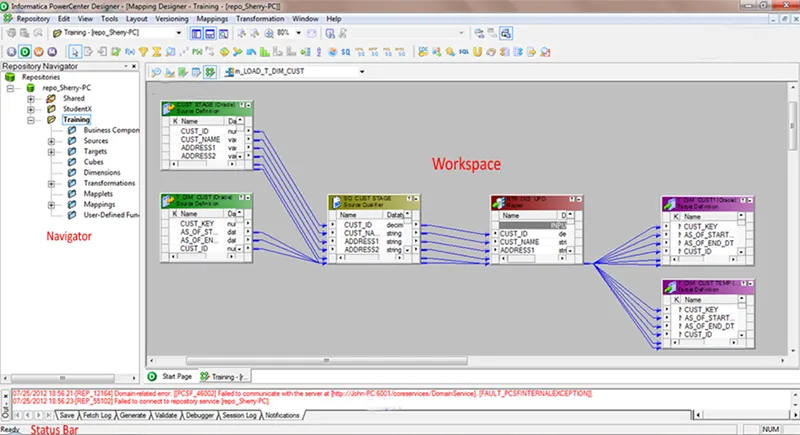Switch to the Debugger output tab

coord(199,416)
